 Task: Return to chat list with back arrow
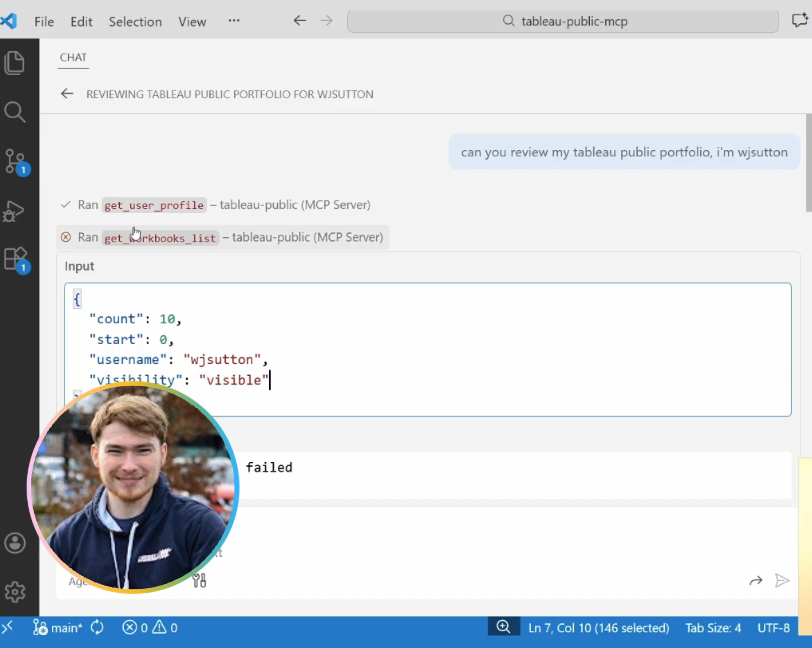pos(67,94)
